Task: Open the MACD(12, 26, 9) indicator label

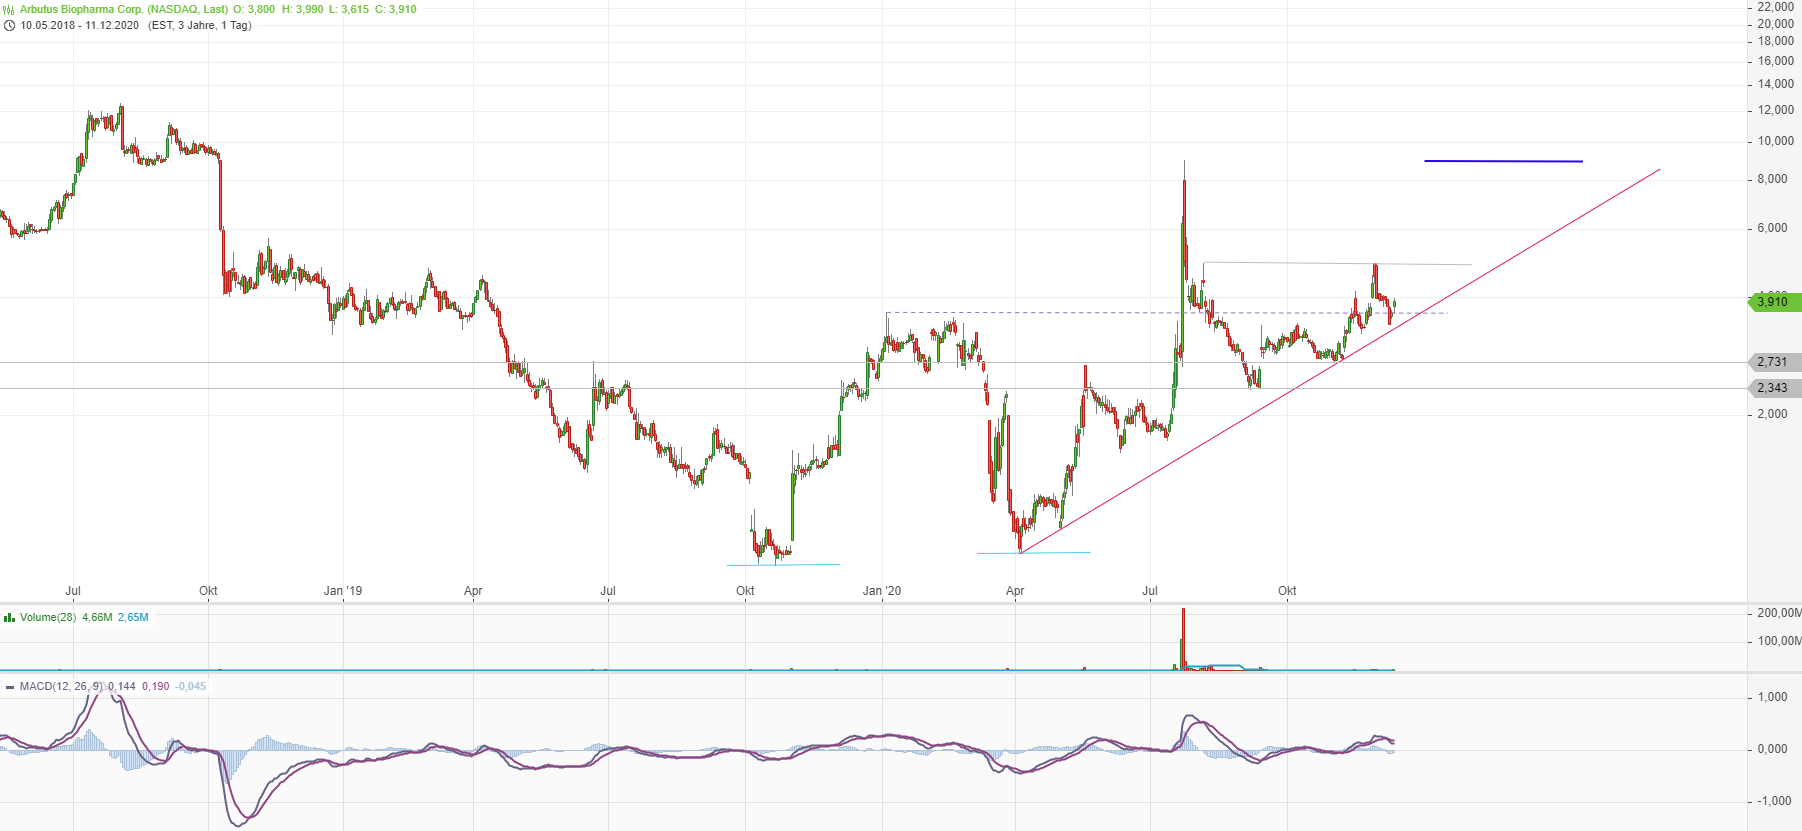Action: point(61,687)
